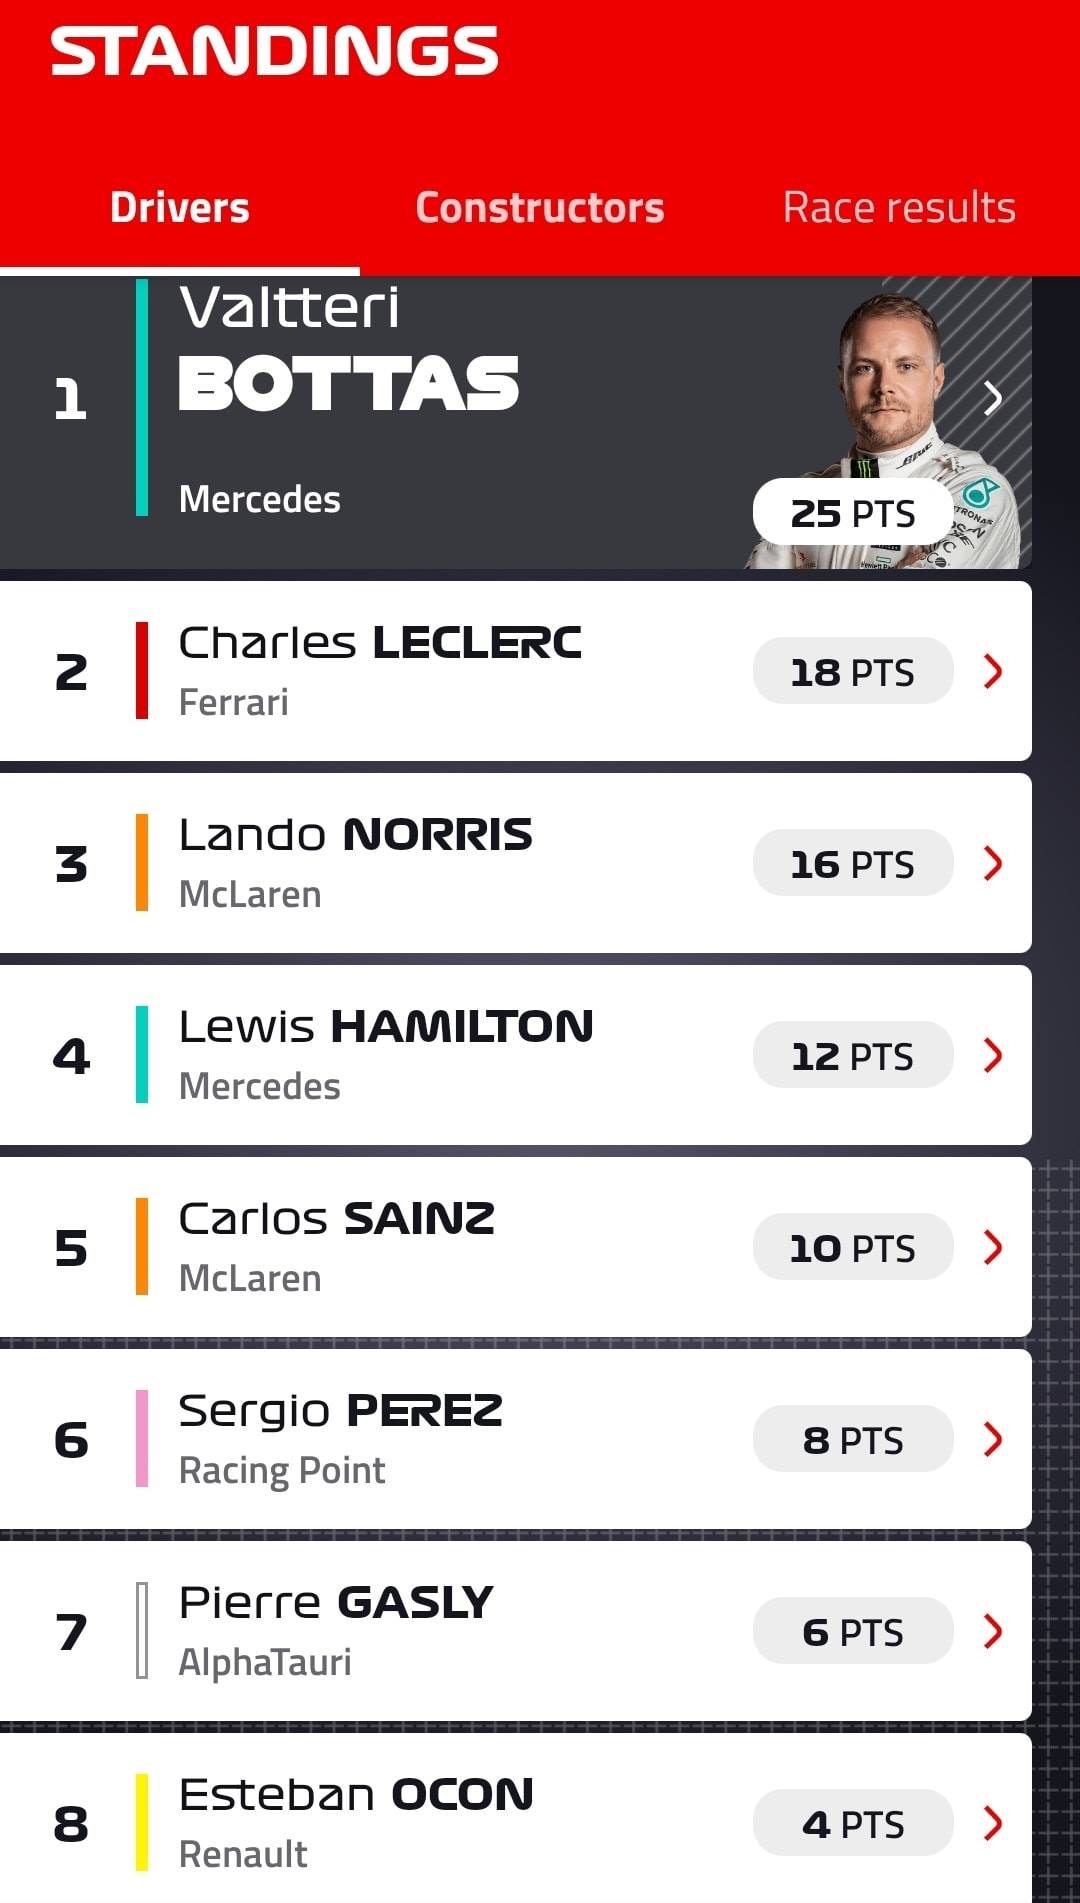
Task: Tap red chevron next to Ocon
Action: [x=993, y=1823]
